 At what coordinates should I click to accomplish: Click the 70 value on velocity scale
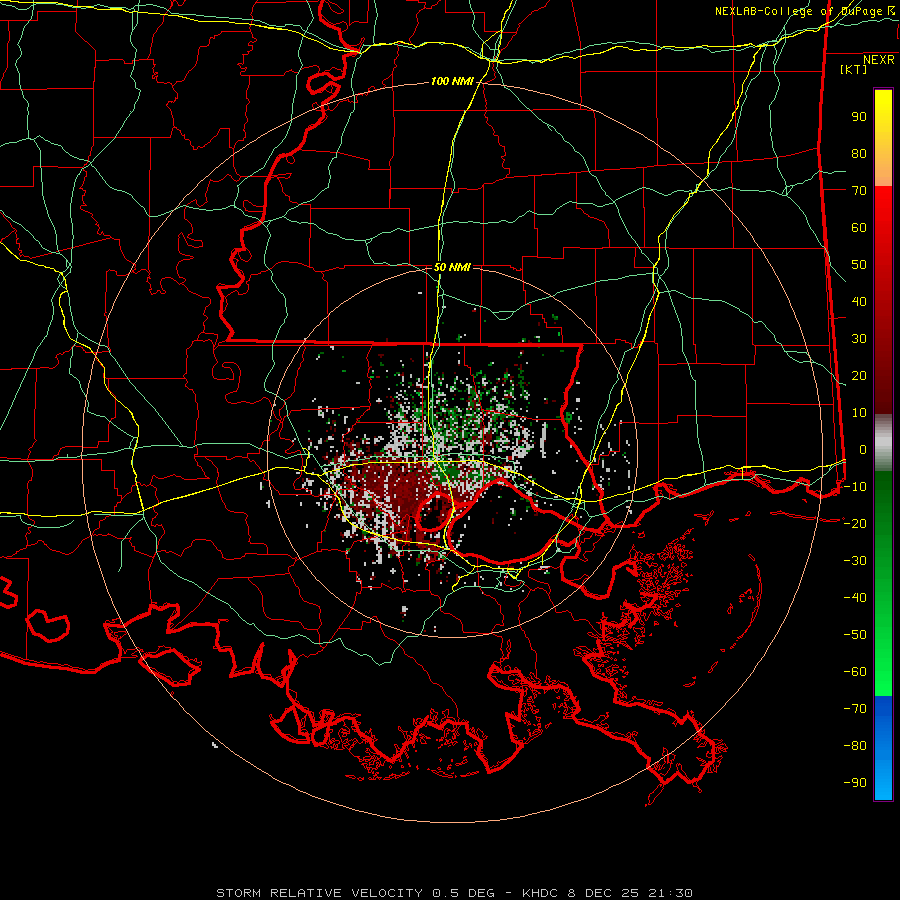click(x=859, y=191)
